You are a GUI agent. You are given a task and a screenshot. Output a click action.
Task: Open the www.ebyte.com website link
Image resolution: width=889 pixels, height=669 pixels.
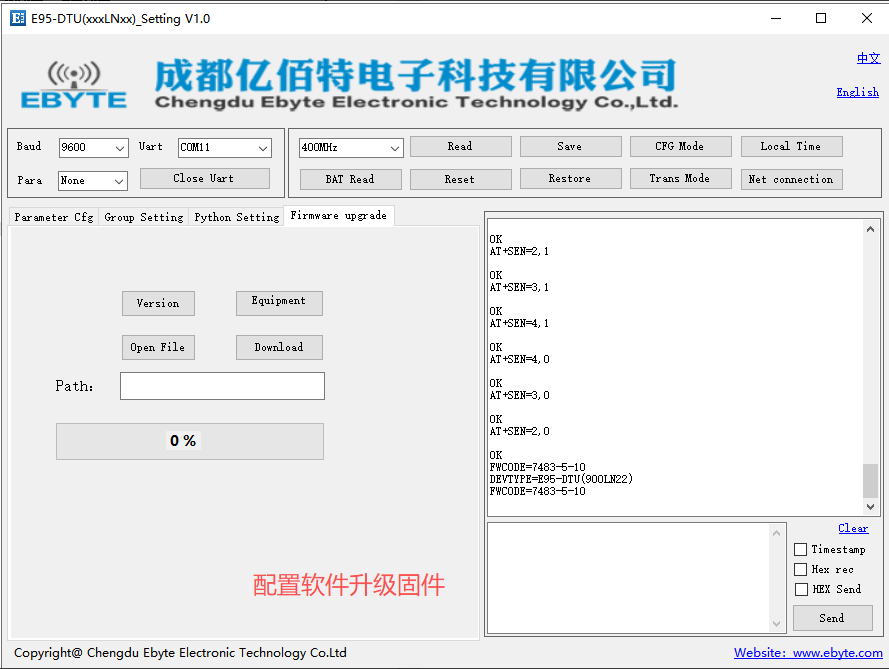click(808, 653)
